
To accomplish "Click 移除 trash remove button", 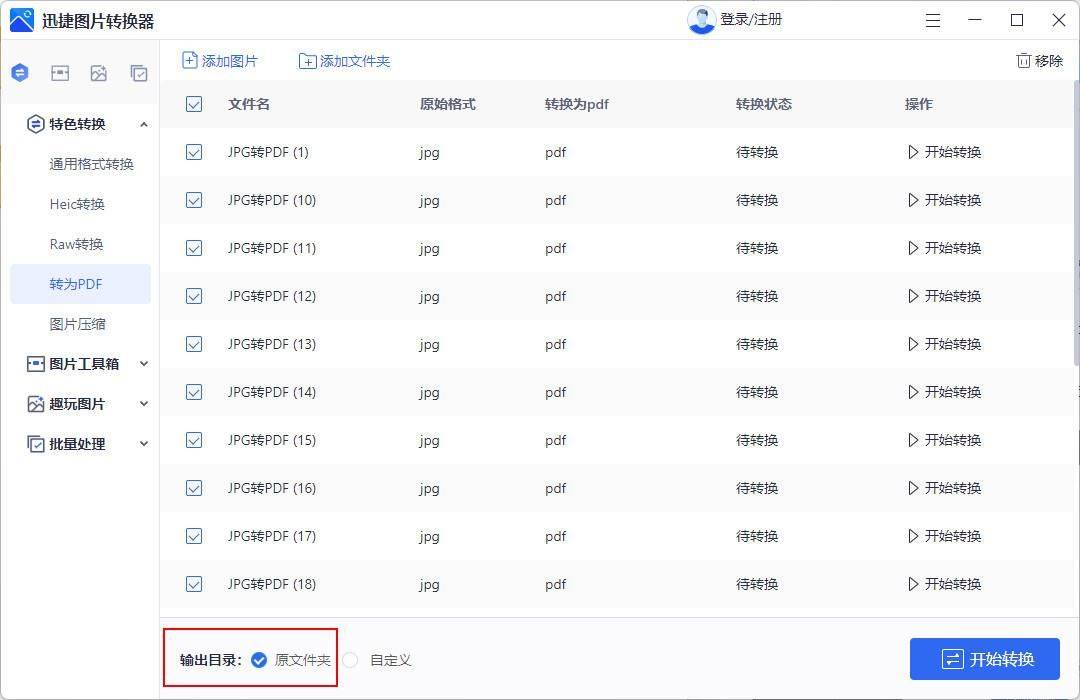I will [x=1040, y=61].
